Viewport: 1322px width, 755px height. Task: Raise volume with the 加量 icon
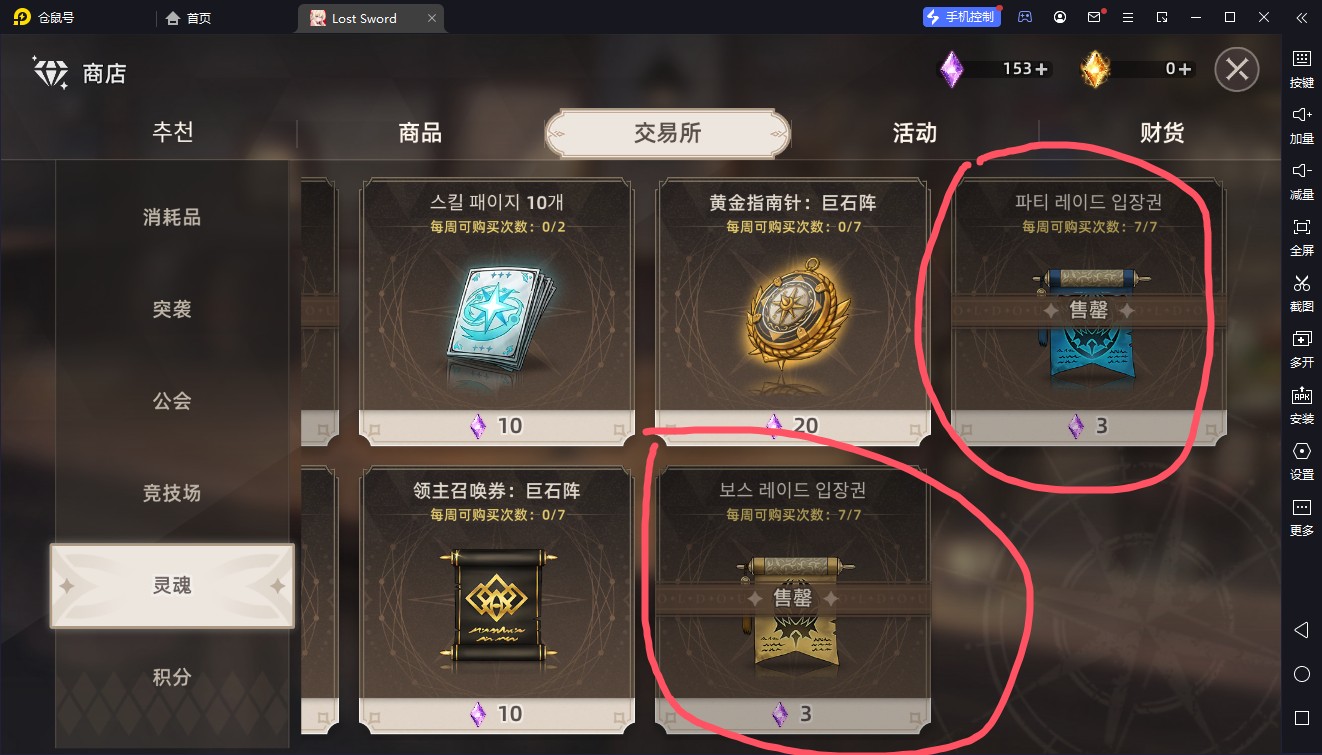pos(1301,124)
